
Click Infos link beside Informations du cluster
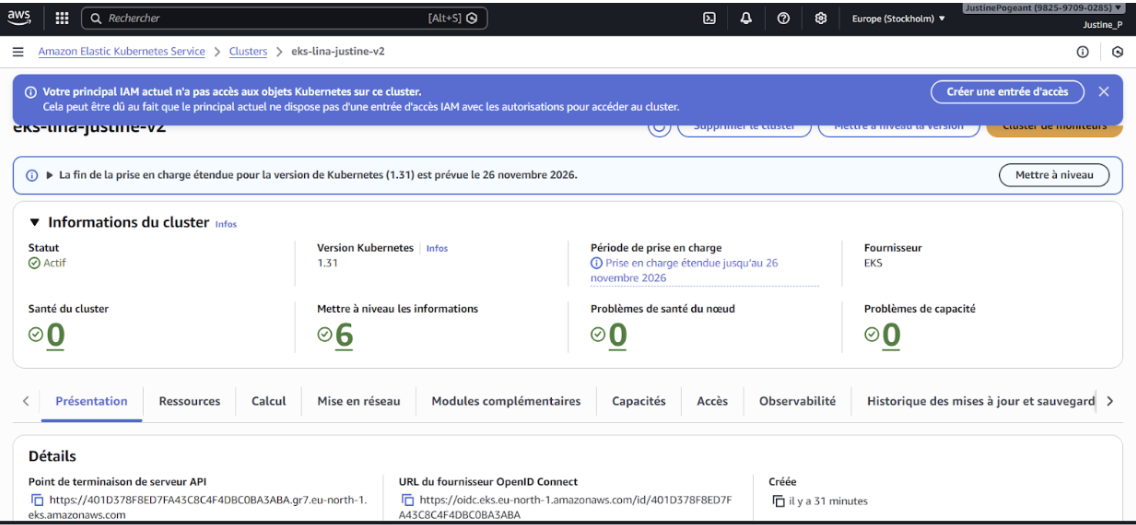[x=226, y=224]
